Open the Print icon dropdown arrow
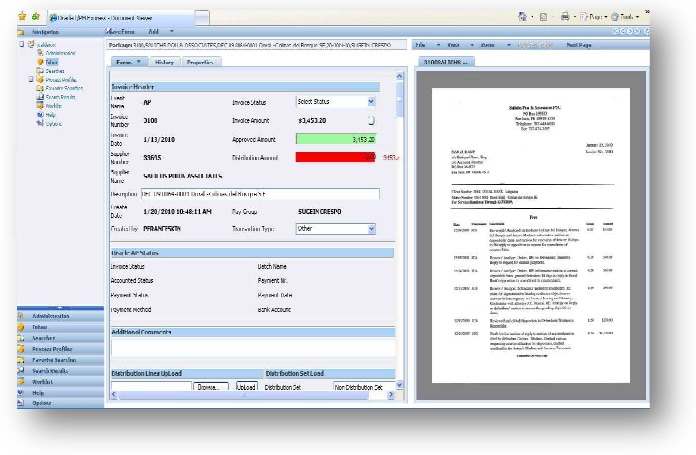Image resolution: width=696 pixels, height=455 pixels. pyautogui.click(x=575, y=17)
